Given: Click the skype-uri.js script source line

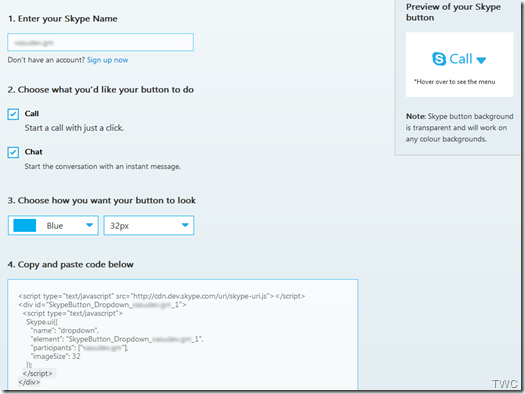Looking at the screenshot, I should pyautogui.click(x=162, y=296).
